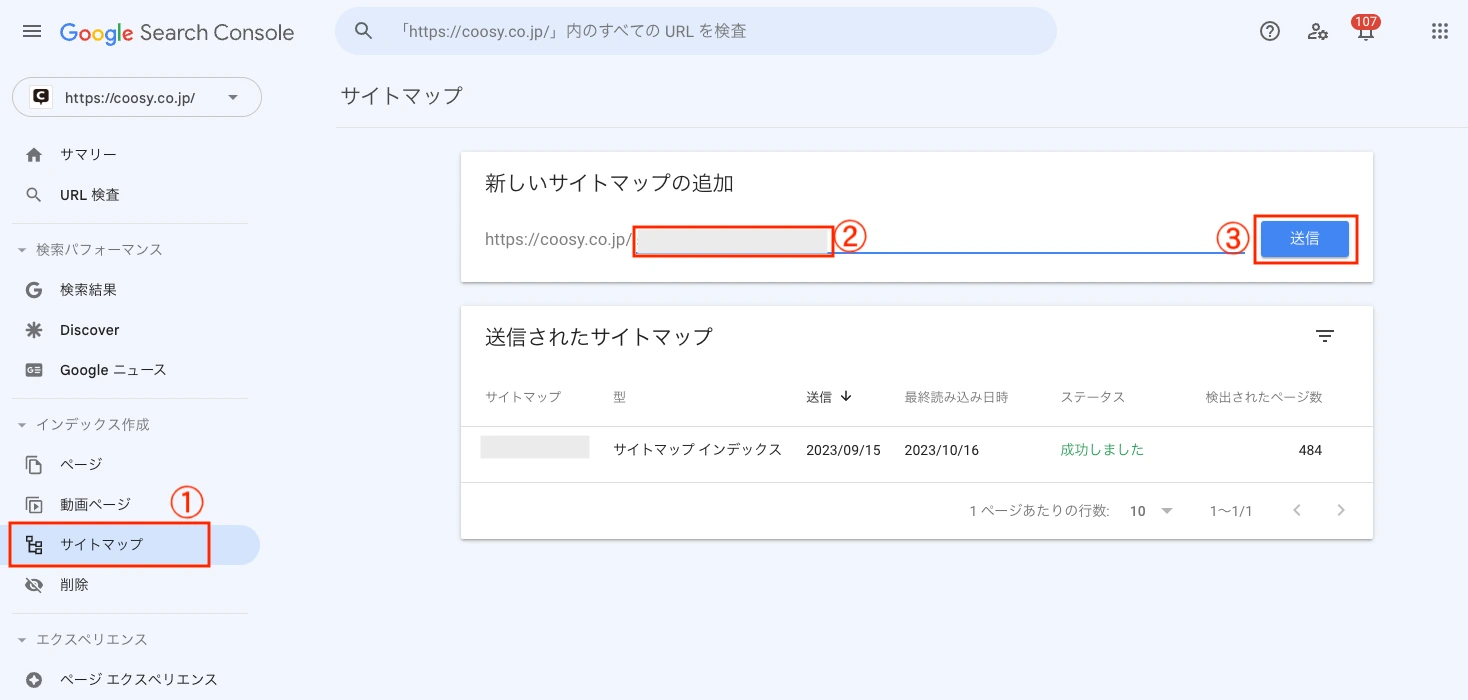
Task: Go to previous page of sitemaps
Action: click(1297, 510)
